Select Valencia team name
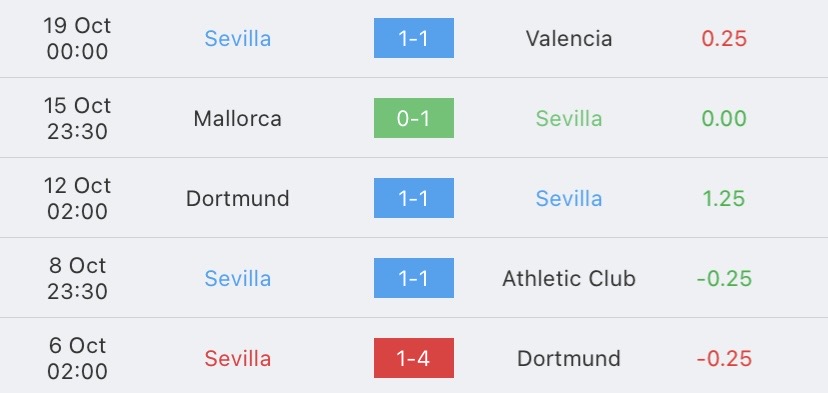The height and width of the screenshot is (393, 828). point(569,39)
